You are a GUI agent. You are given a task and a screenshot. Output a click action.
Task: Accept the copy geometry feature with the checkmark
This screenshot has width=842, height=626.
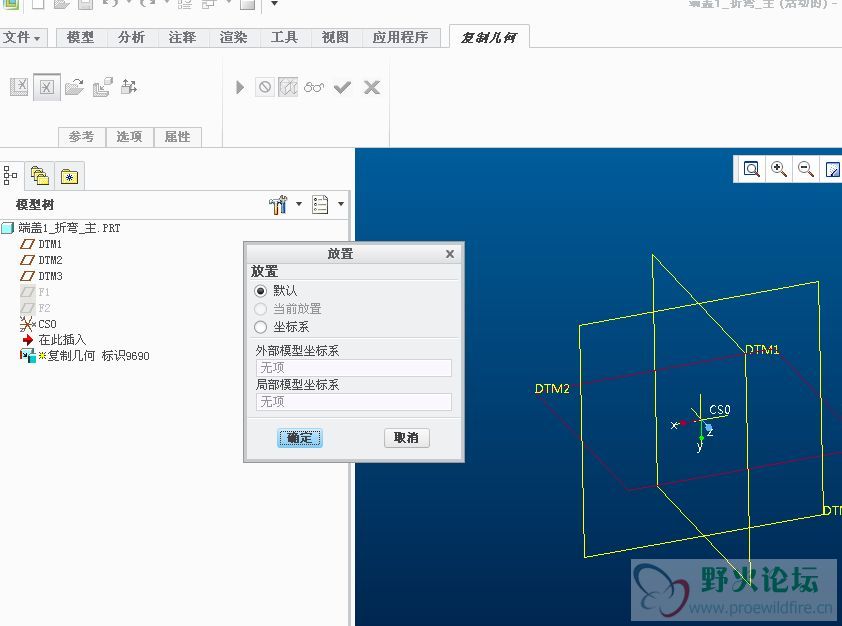[x=342, y=87]
